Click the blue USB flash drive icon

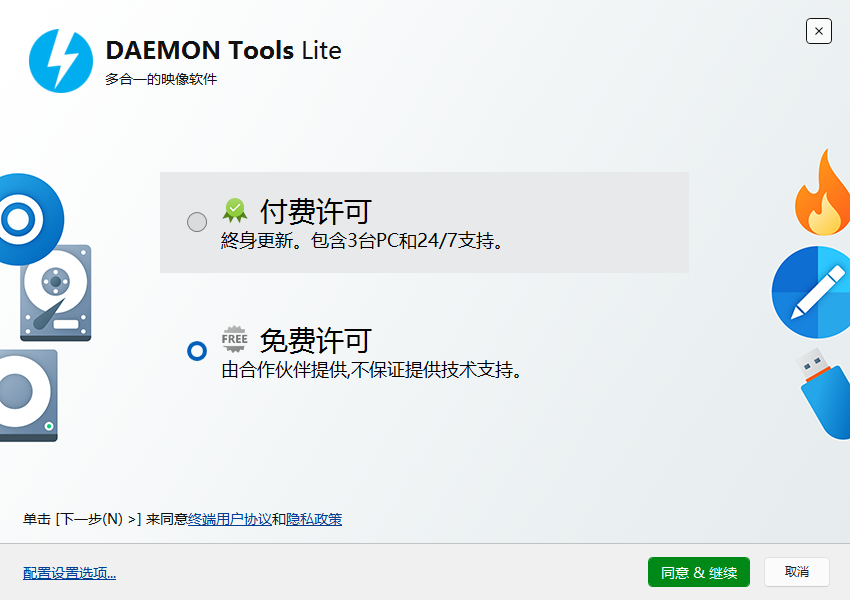[x=820, y=395]
